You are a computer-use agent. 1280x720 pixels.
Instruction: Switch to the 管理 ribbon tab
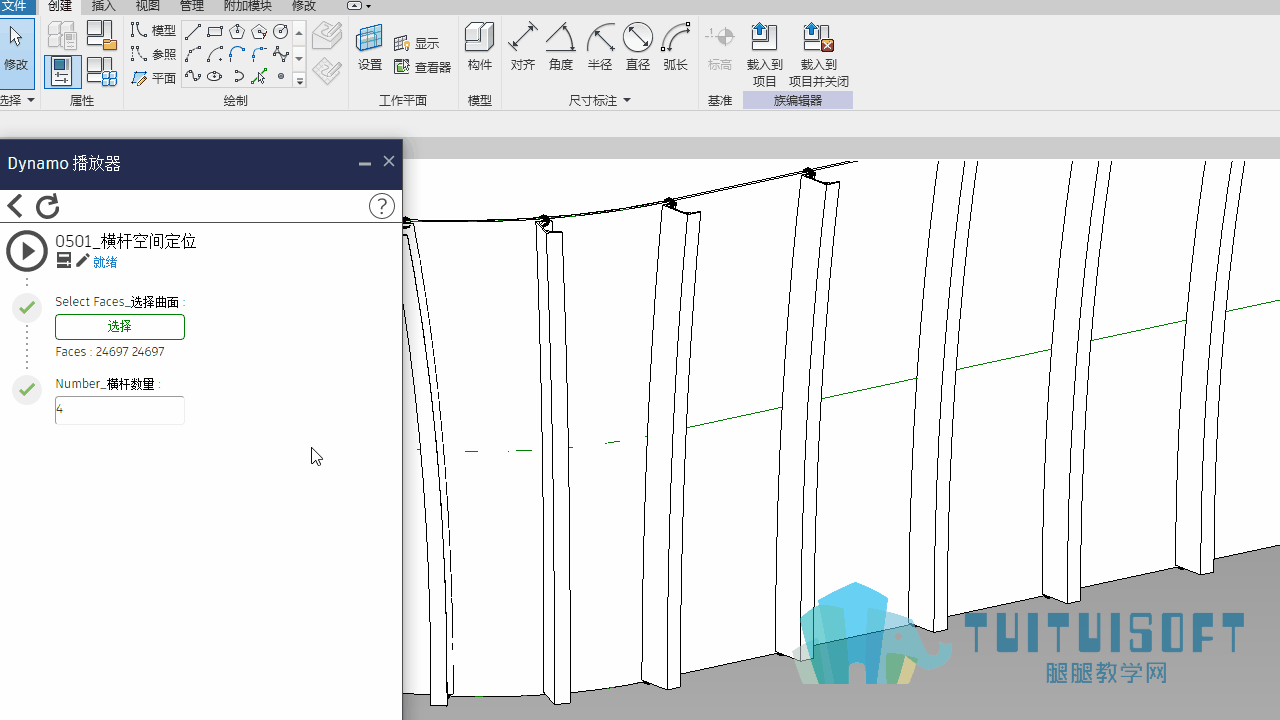191,6
